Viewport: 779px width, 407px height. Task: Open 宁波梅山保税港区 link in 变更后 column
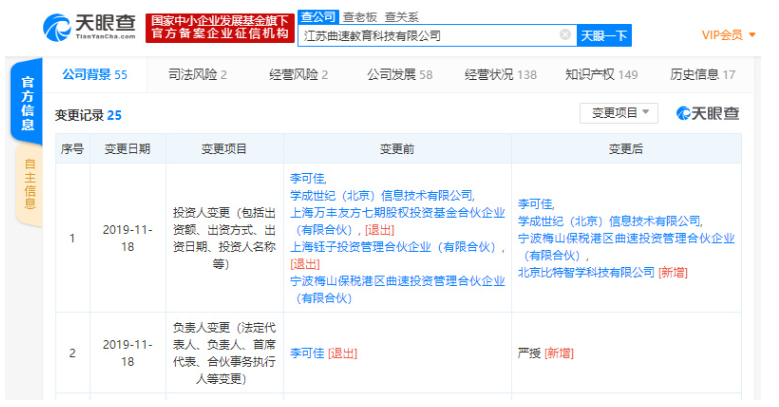626,246
